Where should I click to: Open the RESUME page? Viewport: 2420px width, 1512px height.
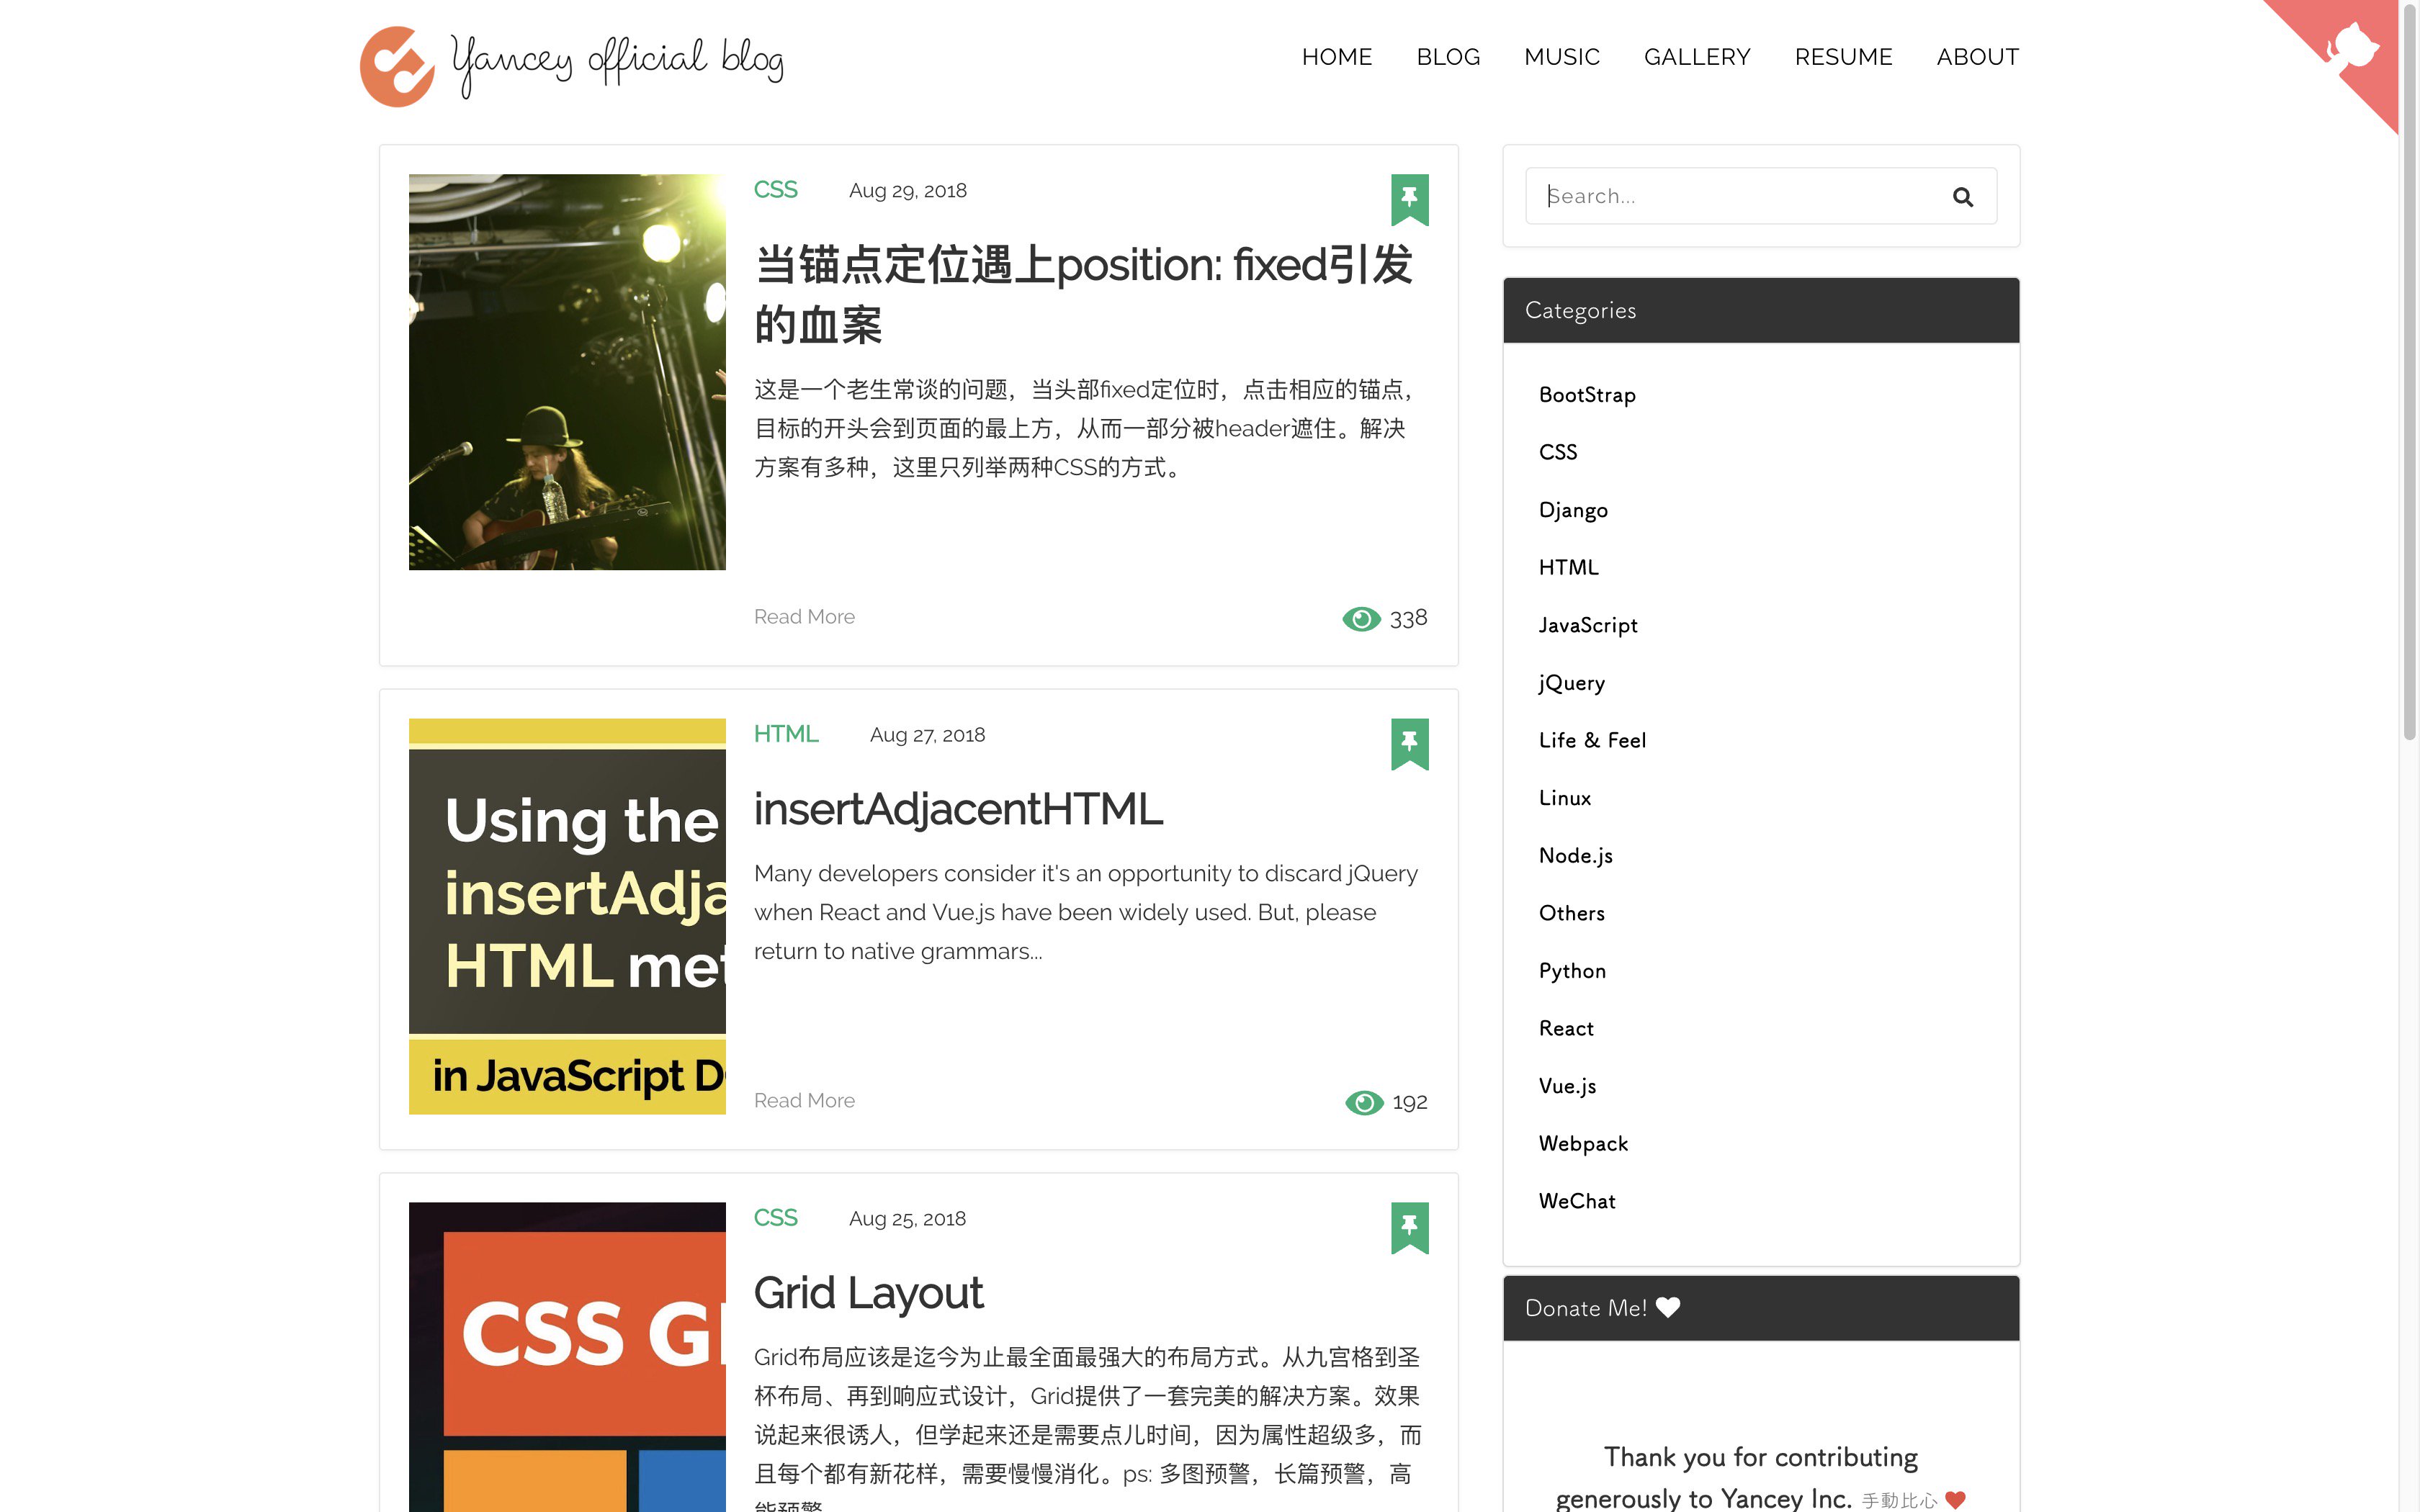1843,57
